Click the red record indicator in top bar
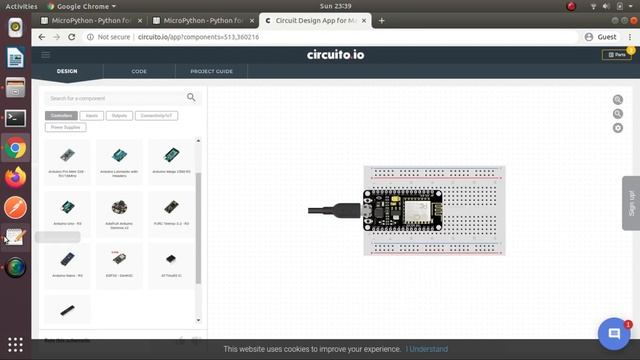640x360 pixels. click(571, 6)
